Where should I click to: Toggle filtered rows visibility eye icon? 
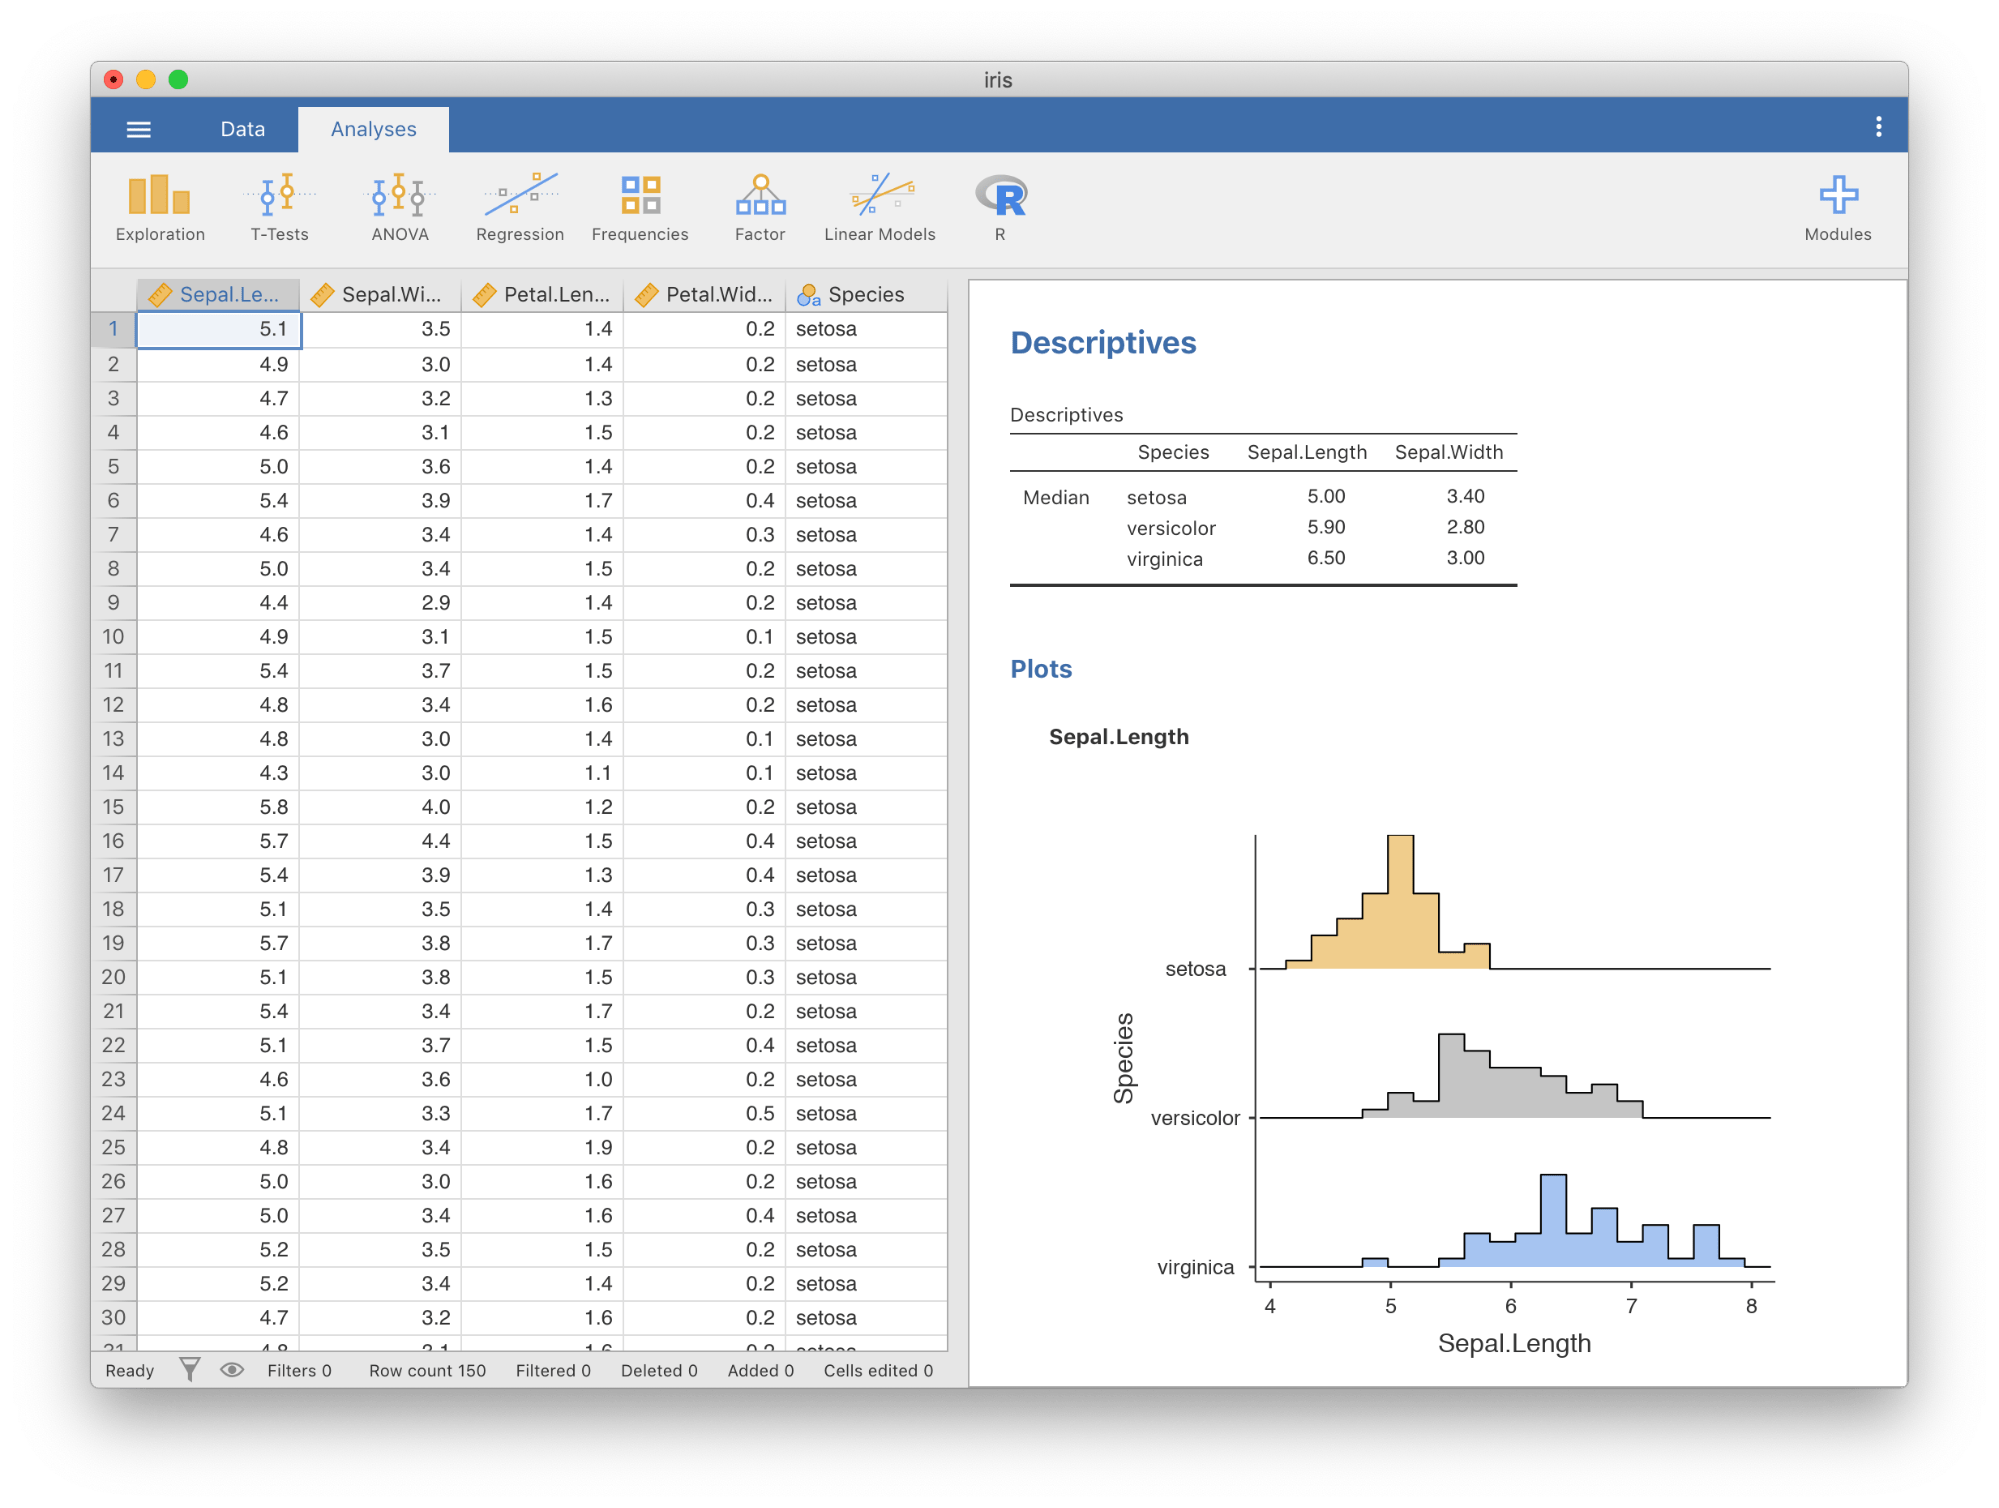tap(232, 1369)
